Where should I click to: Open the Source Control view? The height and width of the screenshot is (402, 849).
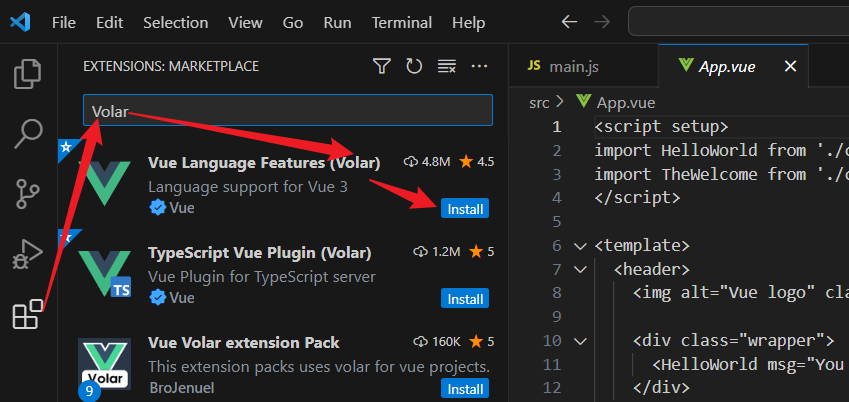(27, 193)
